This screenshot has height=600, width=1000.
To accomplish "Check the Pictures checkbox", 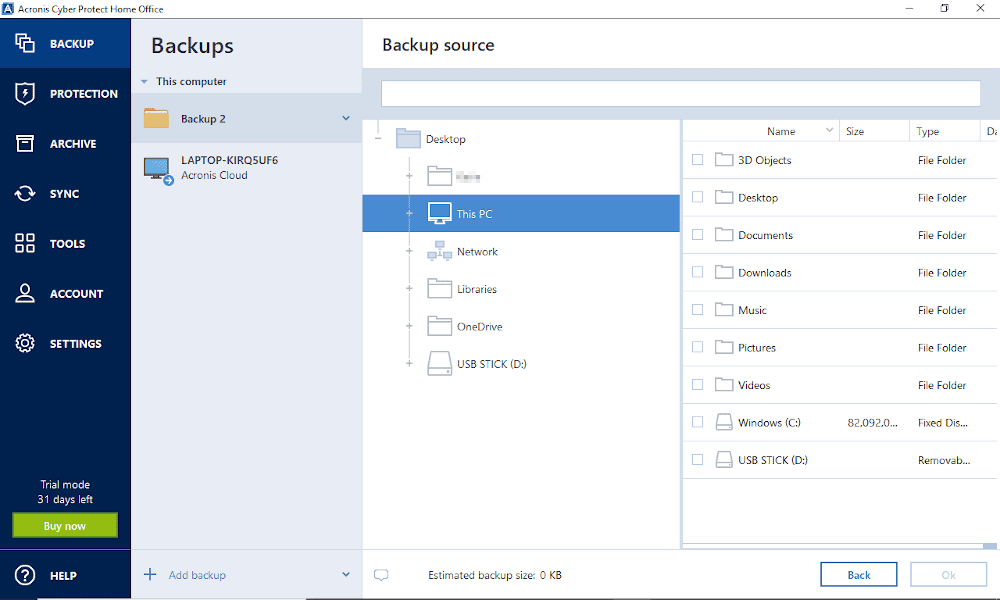I will pos(698,347).
